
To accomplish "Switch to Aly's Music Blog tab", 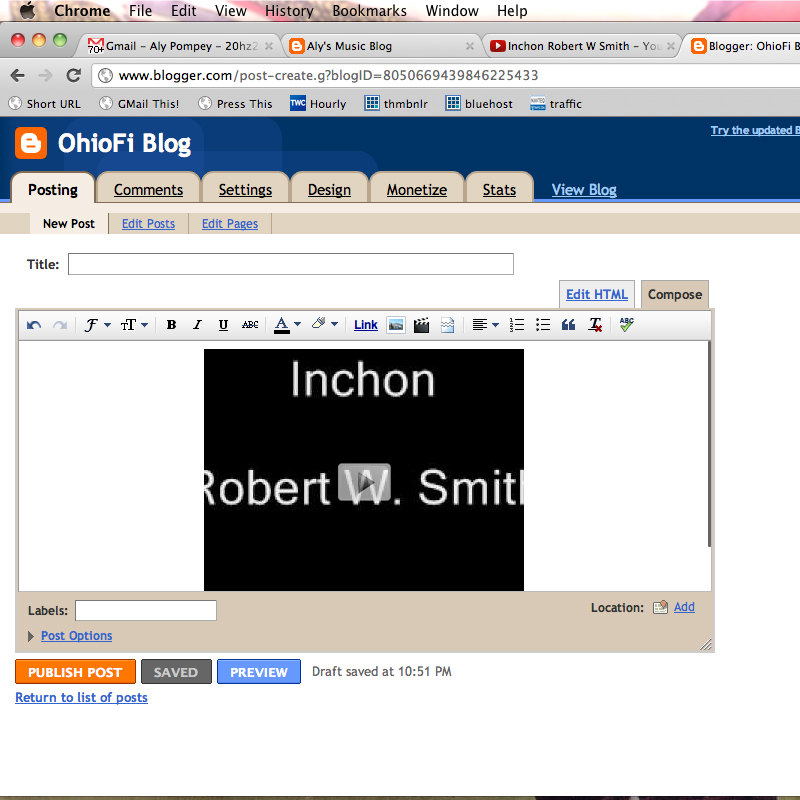I will pyautogui.click(x=381, y=46).
